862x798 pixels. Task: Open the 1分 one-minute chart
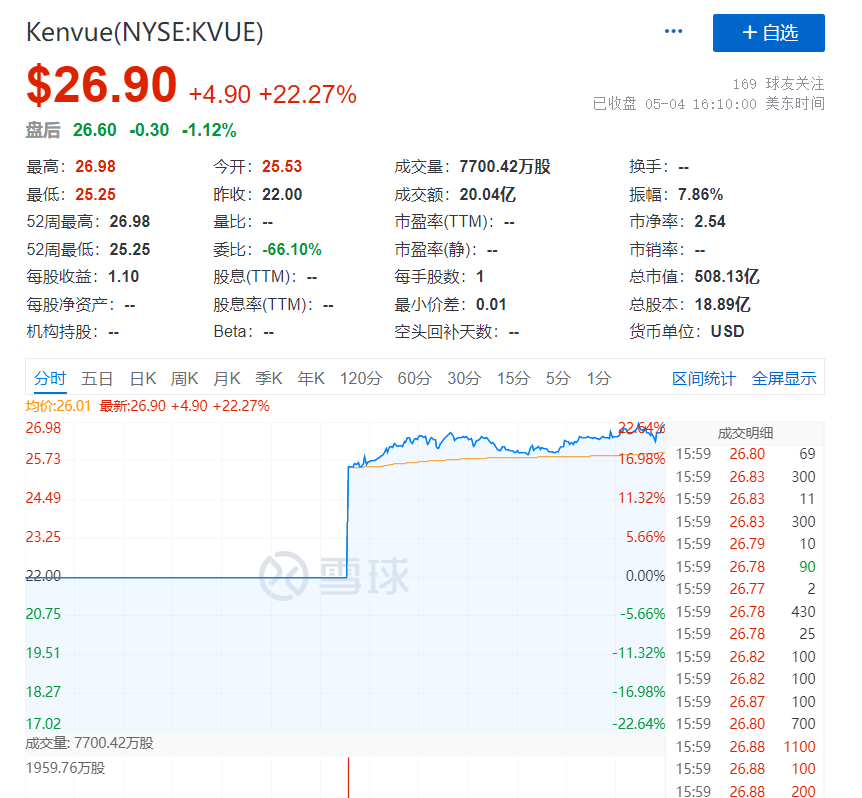tap(596, 378)
